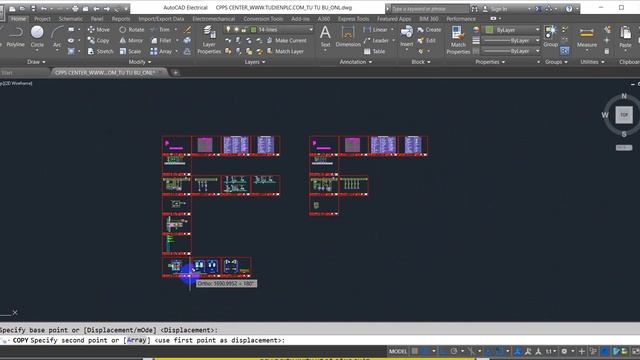Viewport: 640px width, 360px height.
Task: Click the Group tool
Action: 551,36
